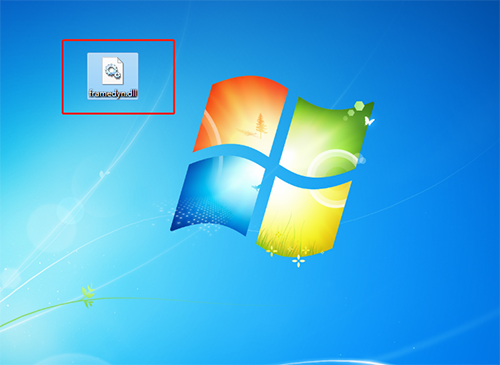This screenshot has width=500, height=365.
Task: Select the framedyn.dll desktop file icon
Action: coord(113,76)
